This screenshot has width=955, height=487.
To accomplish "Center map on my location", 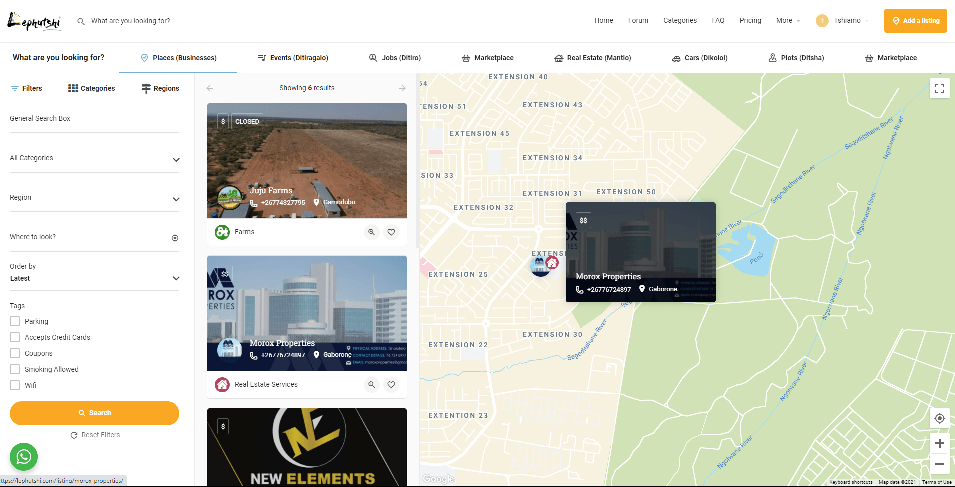I will point(939,419).
